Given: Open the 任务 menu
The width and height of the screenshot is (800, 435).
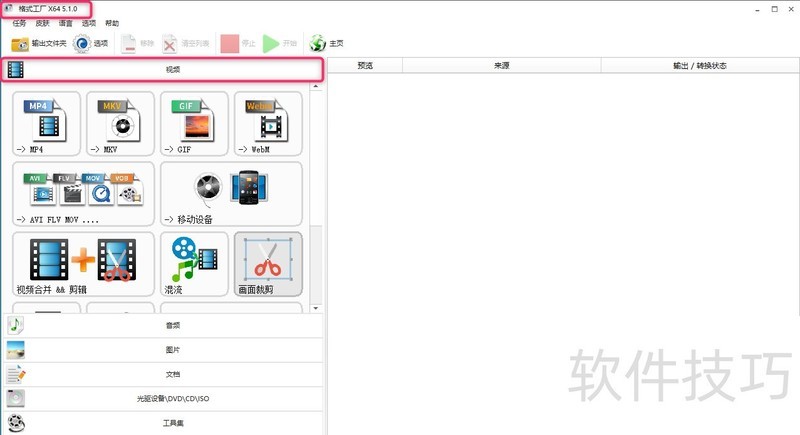Looking at the screenshot, I should (19, 23).
